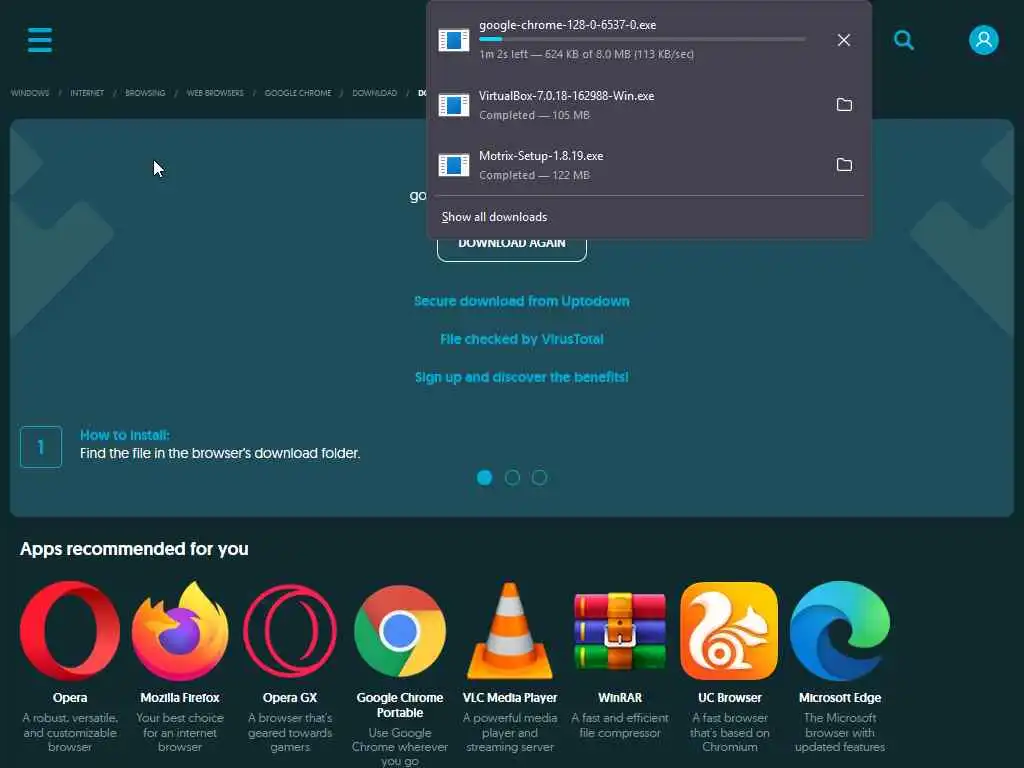Click Sign up and discover the benefits
This screenshot has height=768, width=1024.
[x=522, y=377]
